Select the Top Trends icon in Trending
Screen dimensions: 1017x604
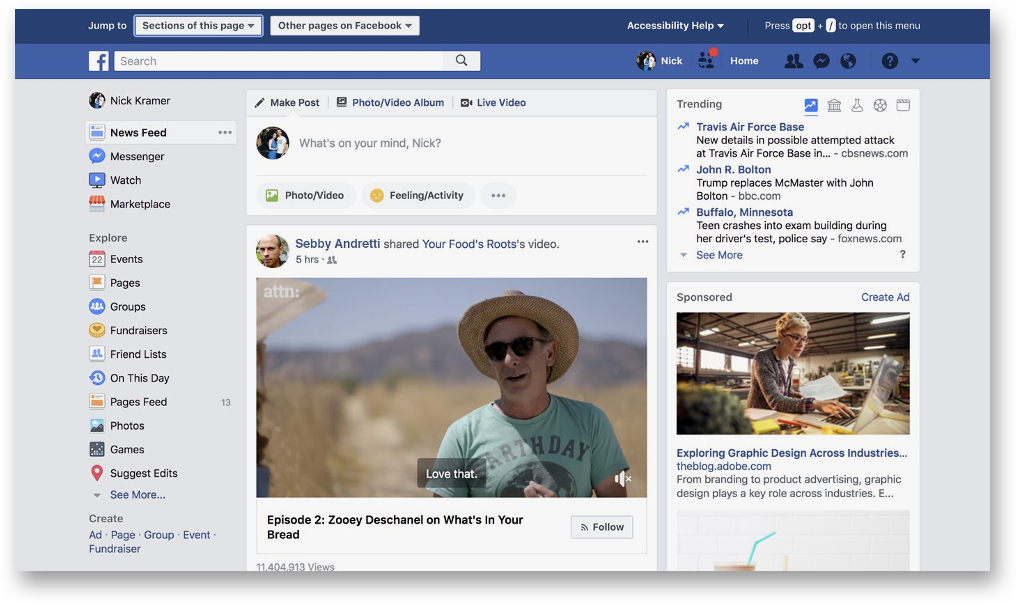[811, 105]
